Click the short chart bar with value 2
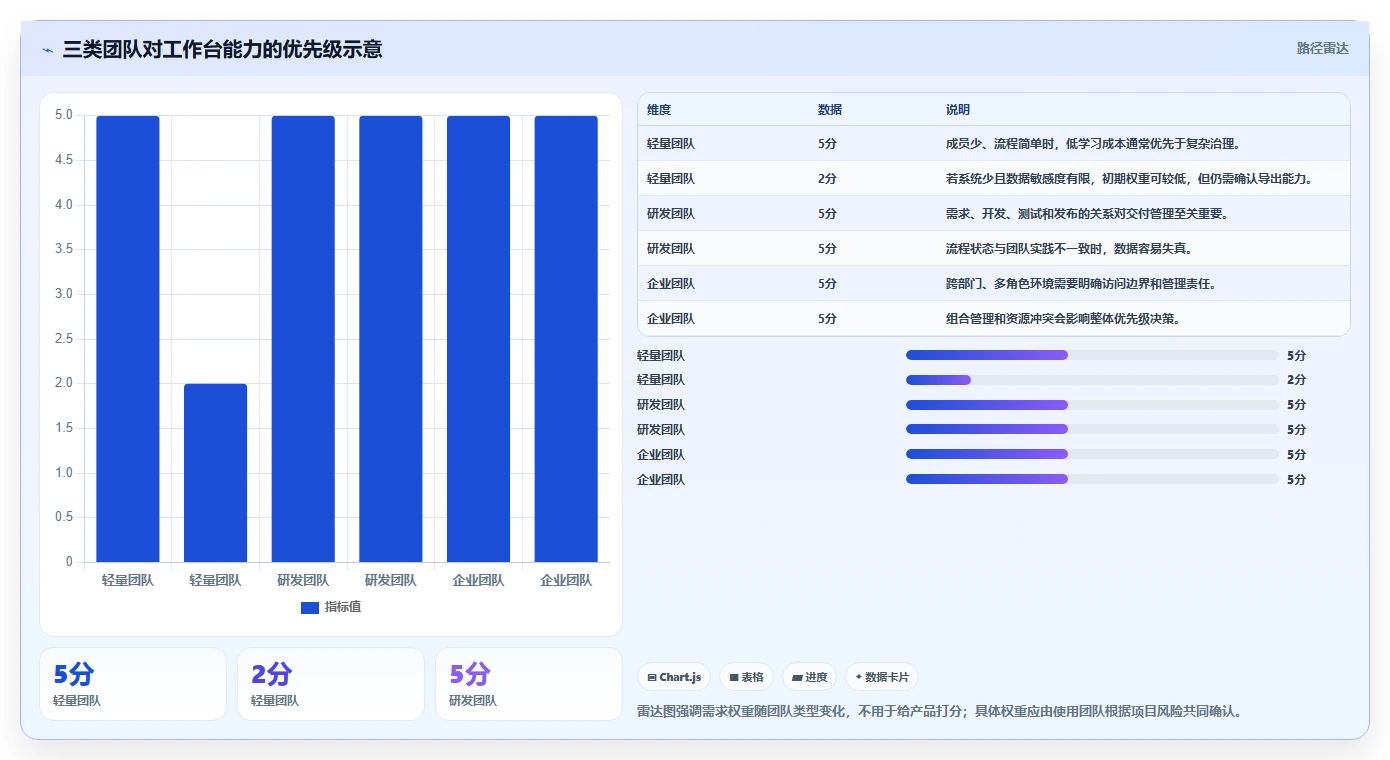The image size is (1390, 760). [215, 473]
